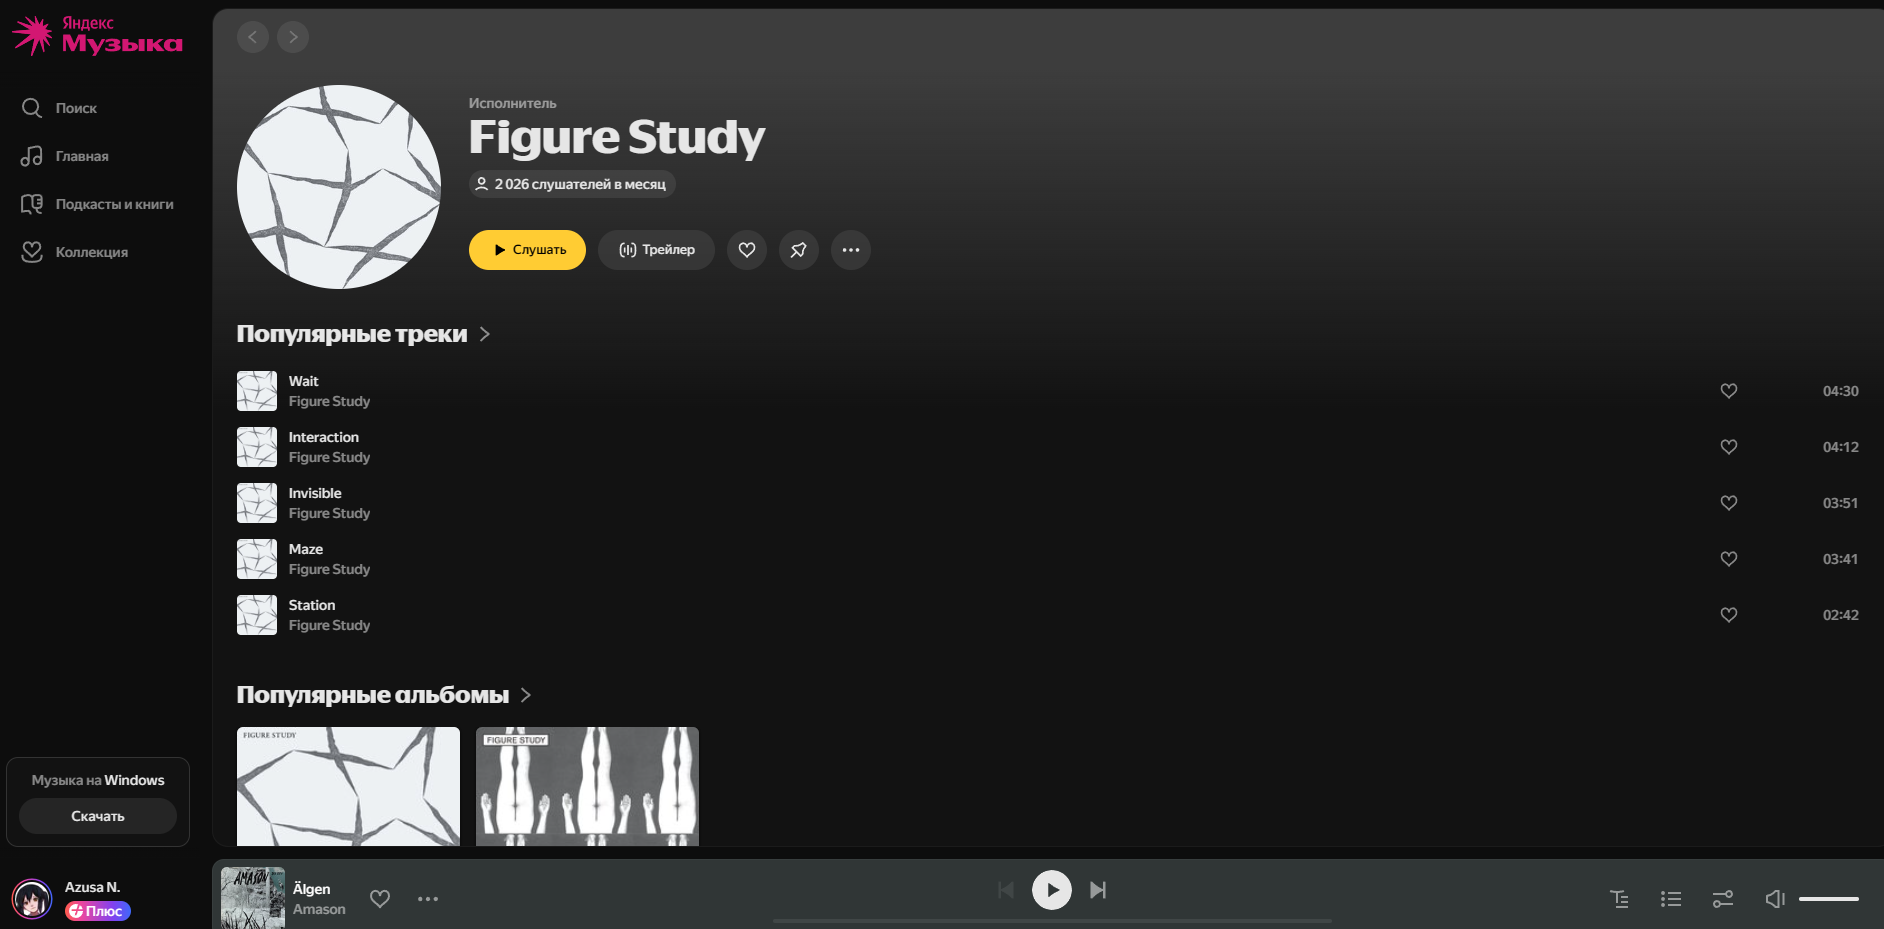Open the Популярные треки heading
The height and width of the screenshot is (929, 1884).
(352, 334)
